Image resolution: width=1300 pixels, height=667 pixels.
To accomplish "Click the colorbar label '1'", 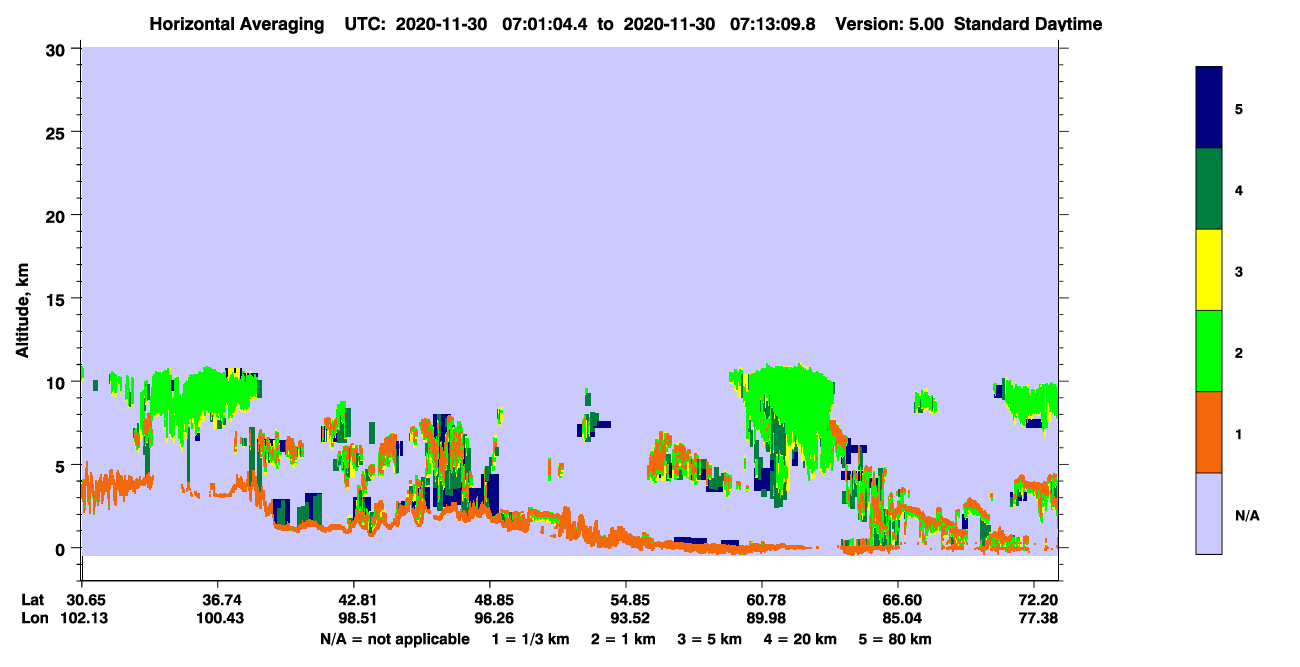I will pos(1239,433).
